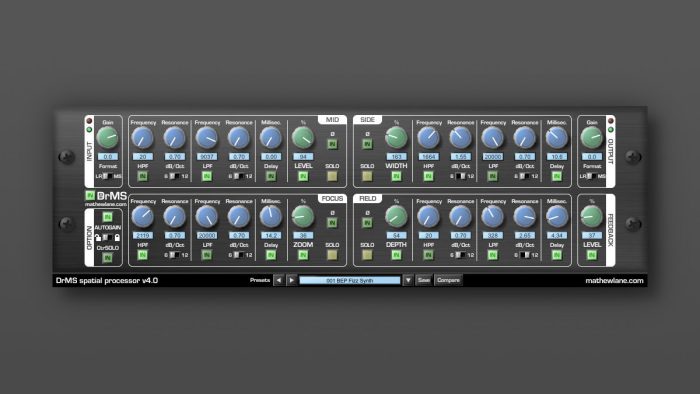
Task: Toggle the AUTOGAIN IN button
Action: (x=108, y=217)
